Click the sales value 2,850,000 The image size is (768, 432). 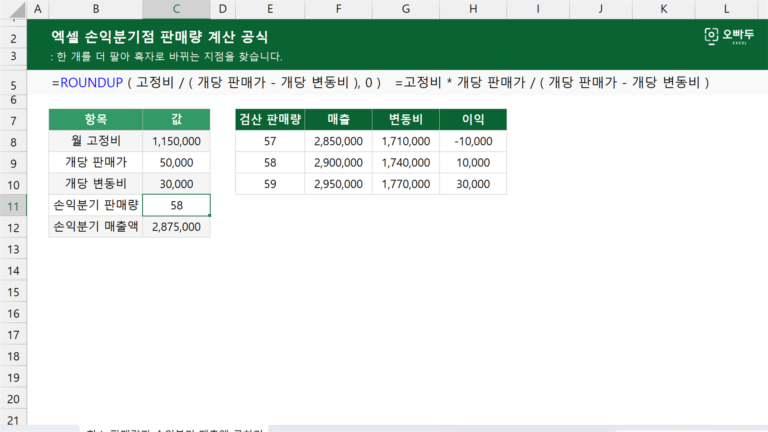coord(338,141)
